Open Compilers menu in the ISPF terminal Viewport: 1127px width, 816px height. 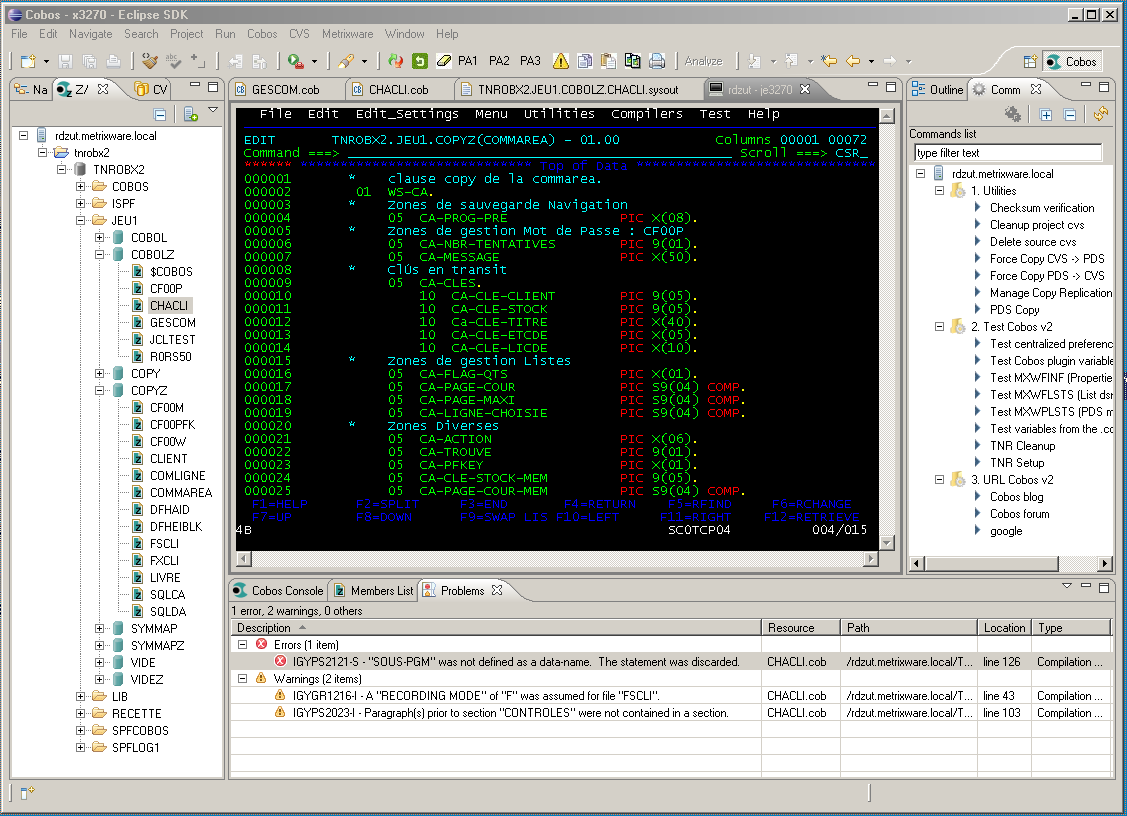click(x=647, y=114)
